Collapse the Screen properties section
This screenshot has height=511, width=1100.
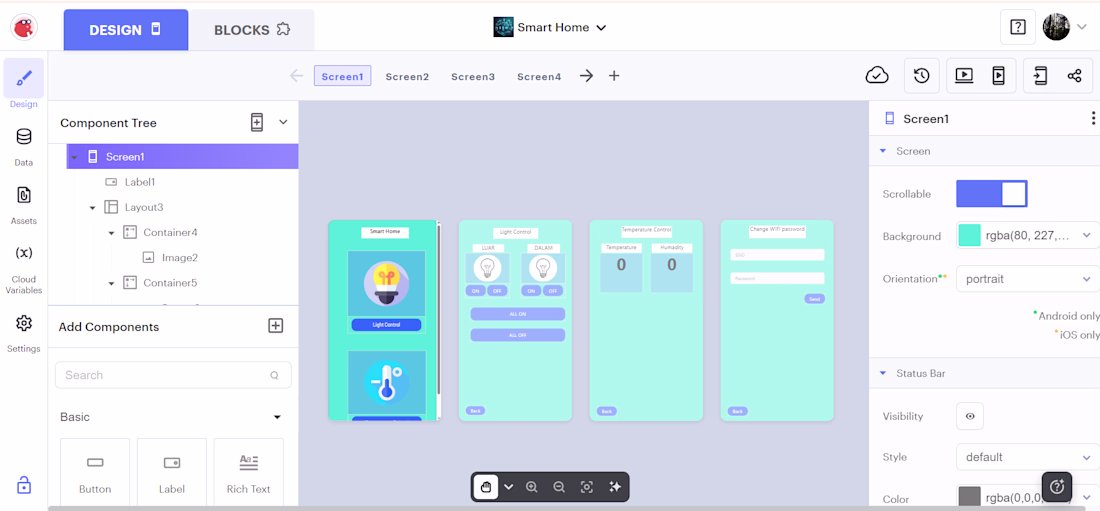[883, 151]
